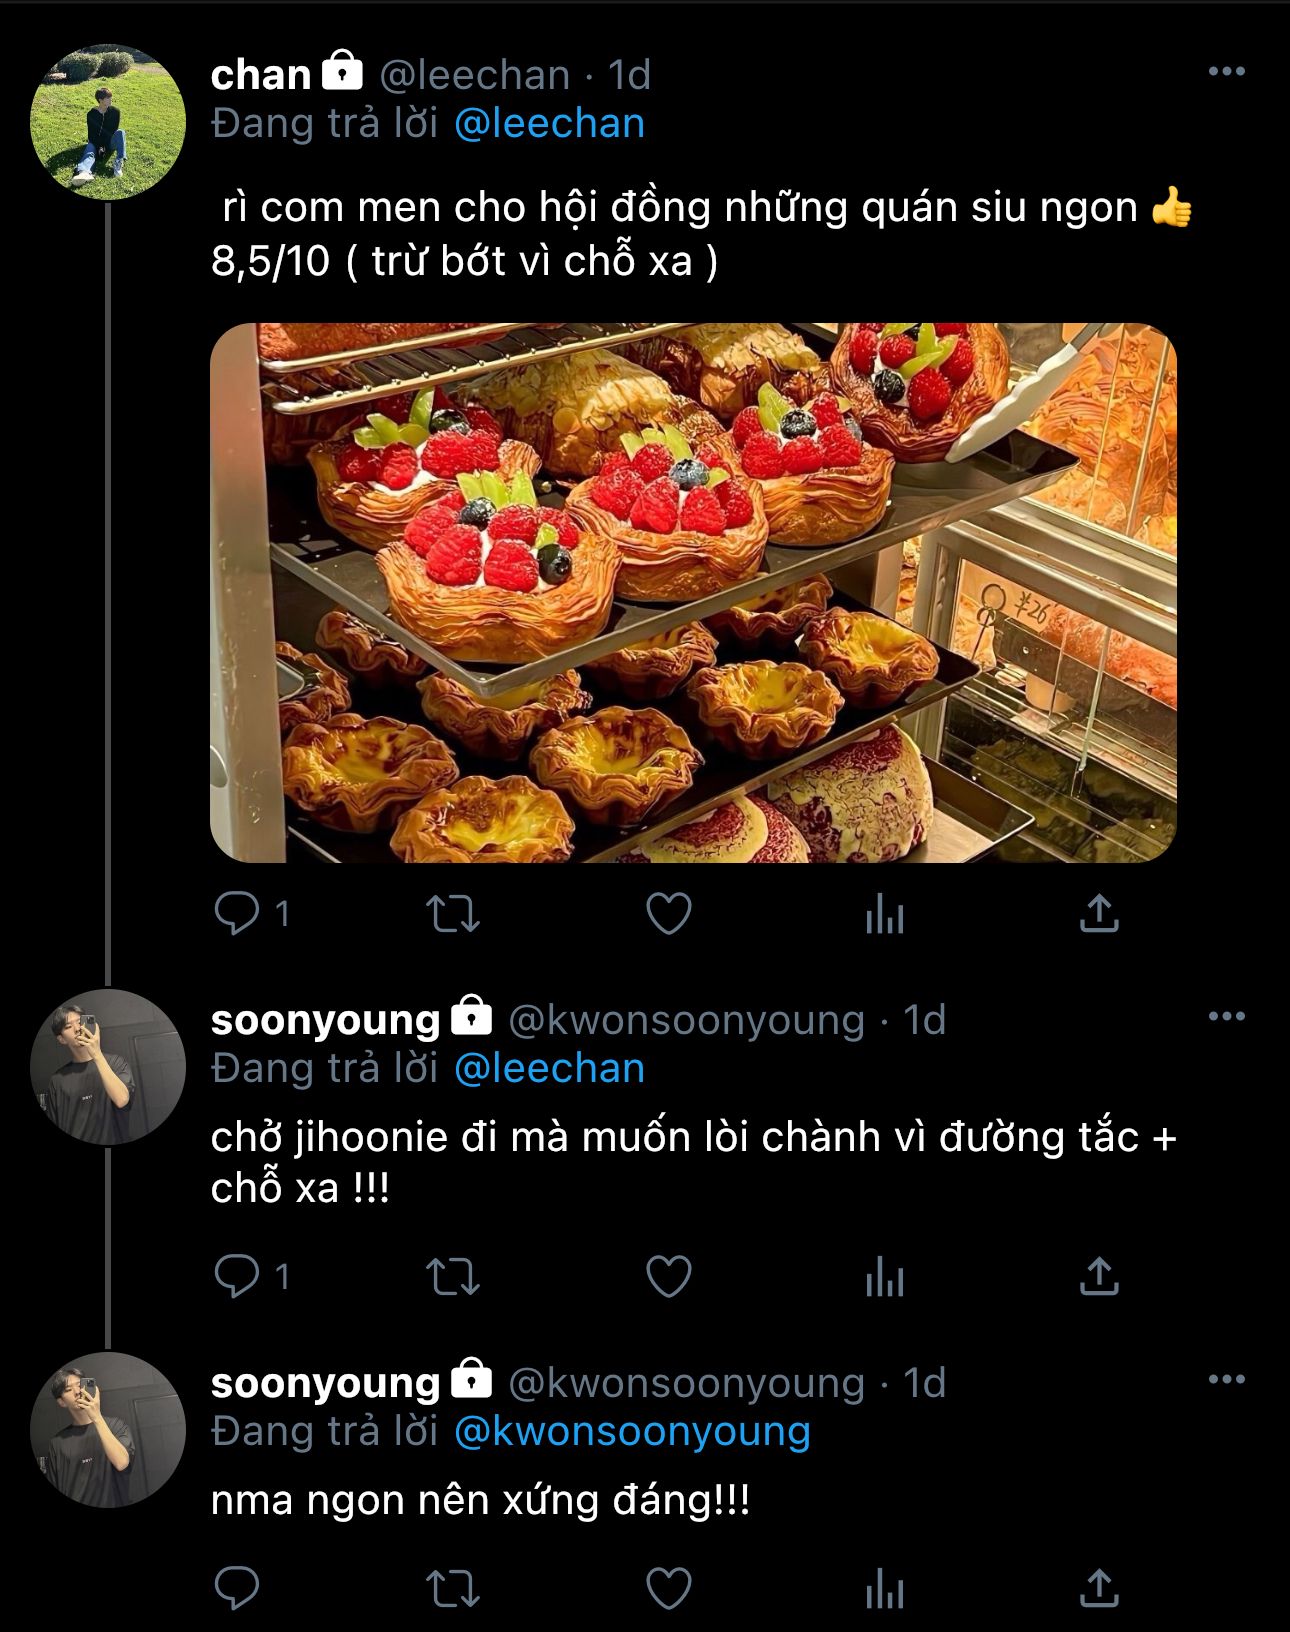The width and height of the screenshot is (1290, 1632).
Task: Open more options on soonyoung's first reply
Action: click(x=1226, y=1017)
